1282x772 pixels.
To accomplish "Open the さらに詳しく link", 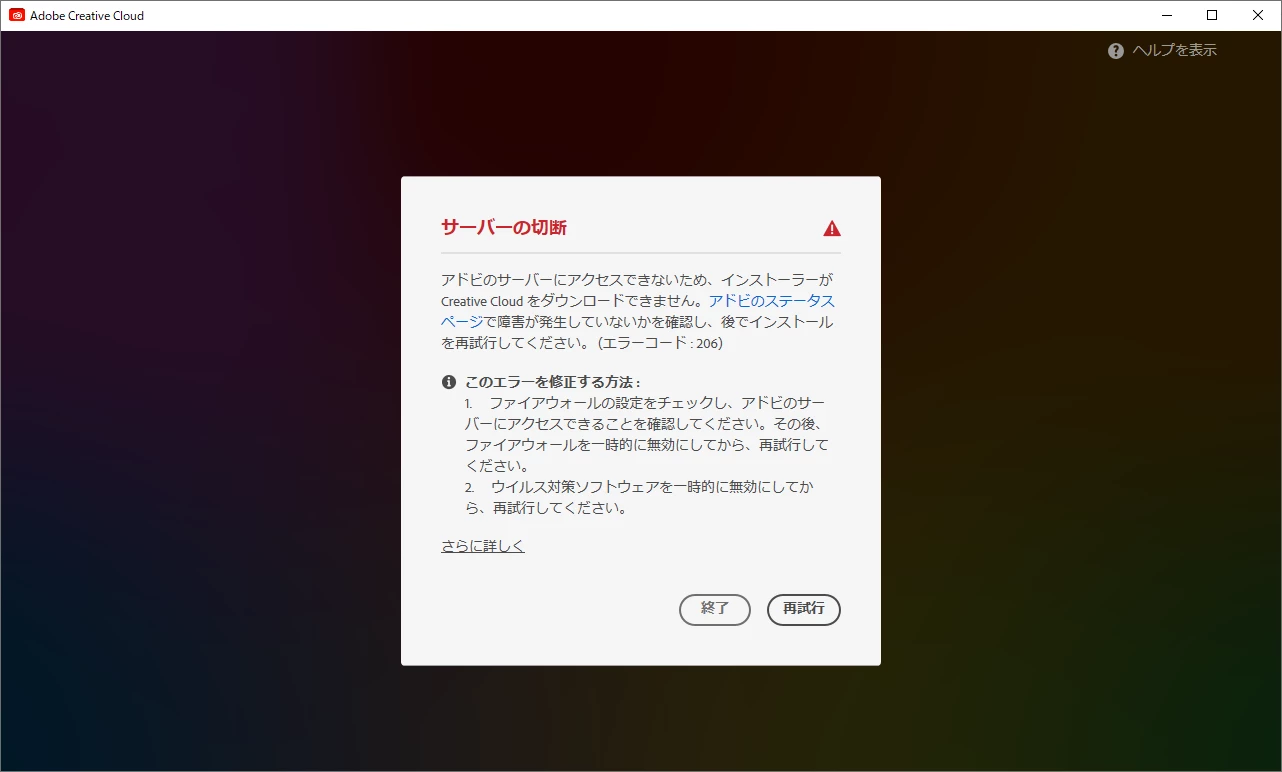I will 483,546.
